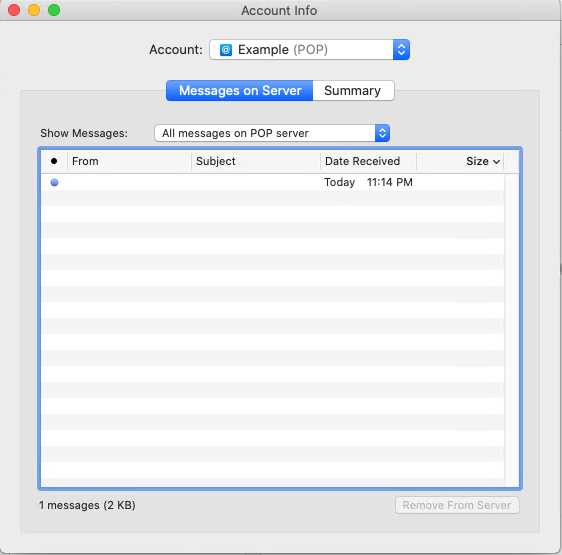Open the All messages on POP server dropdown
562x555 pixels.
coord(272,133)
